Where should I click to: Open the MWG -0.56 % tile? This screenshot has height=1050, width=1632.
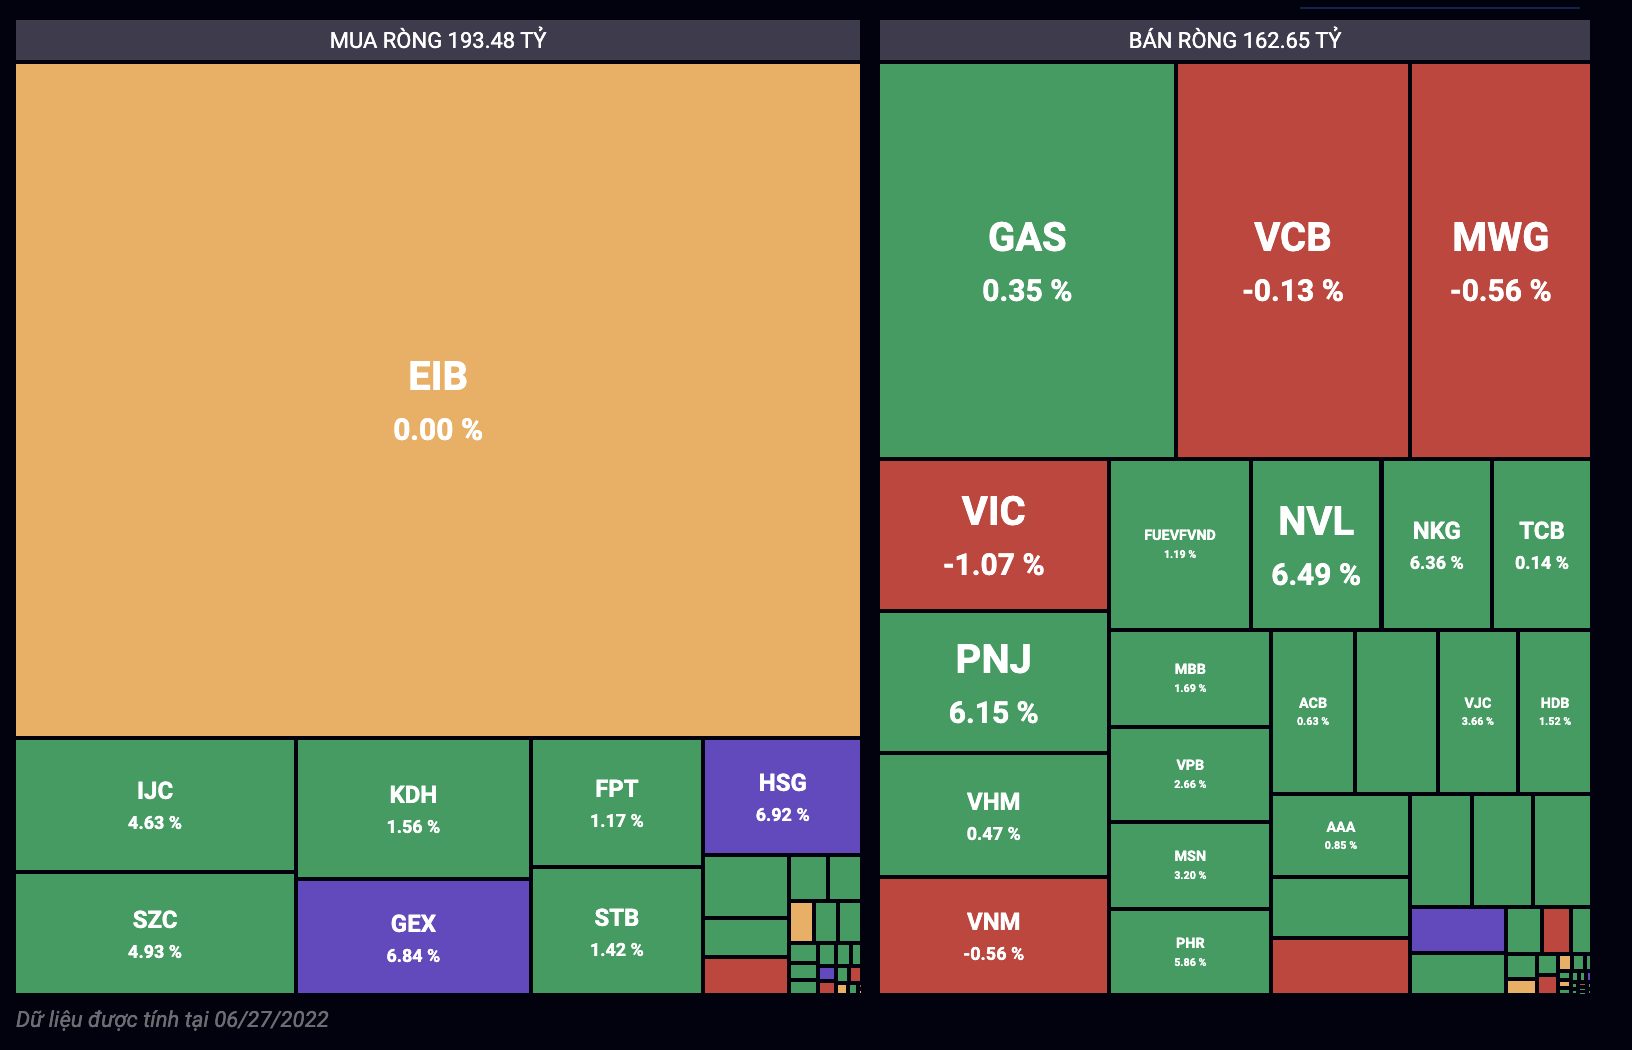(1500, 261)
